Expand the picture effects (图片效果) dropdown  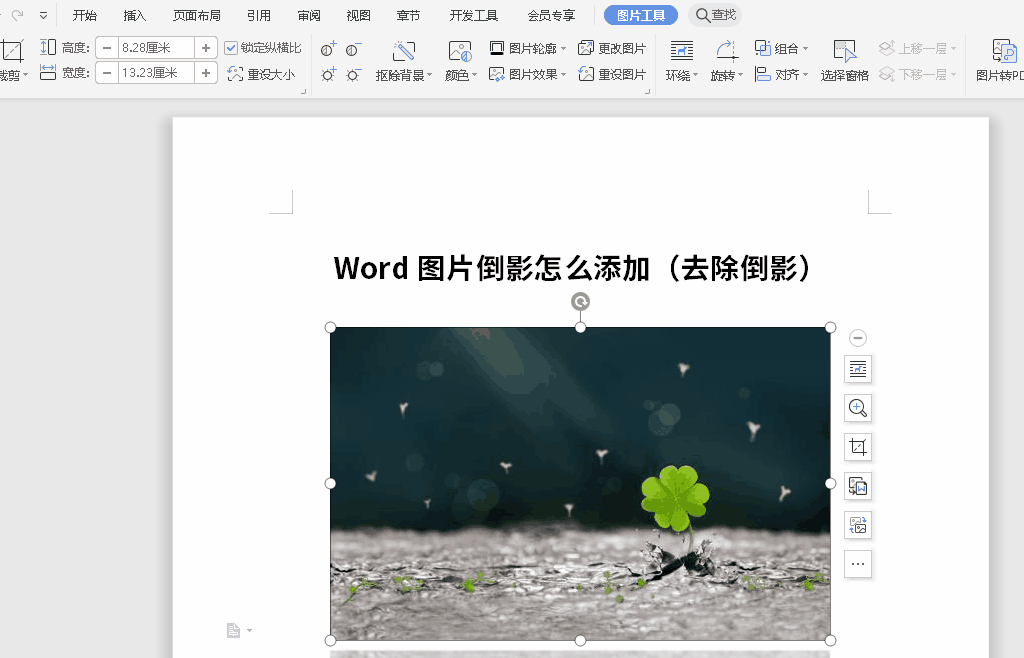(x=527, y=74)
